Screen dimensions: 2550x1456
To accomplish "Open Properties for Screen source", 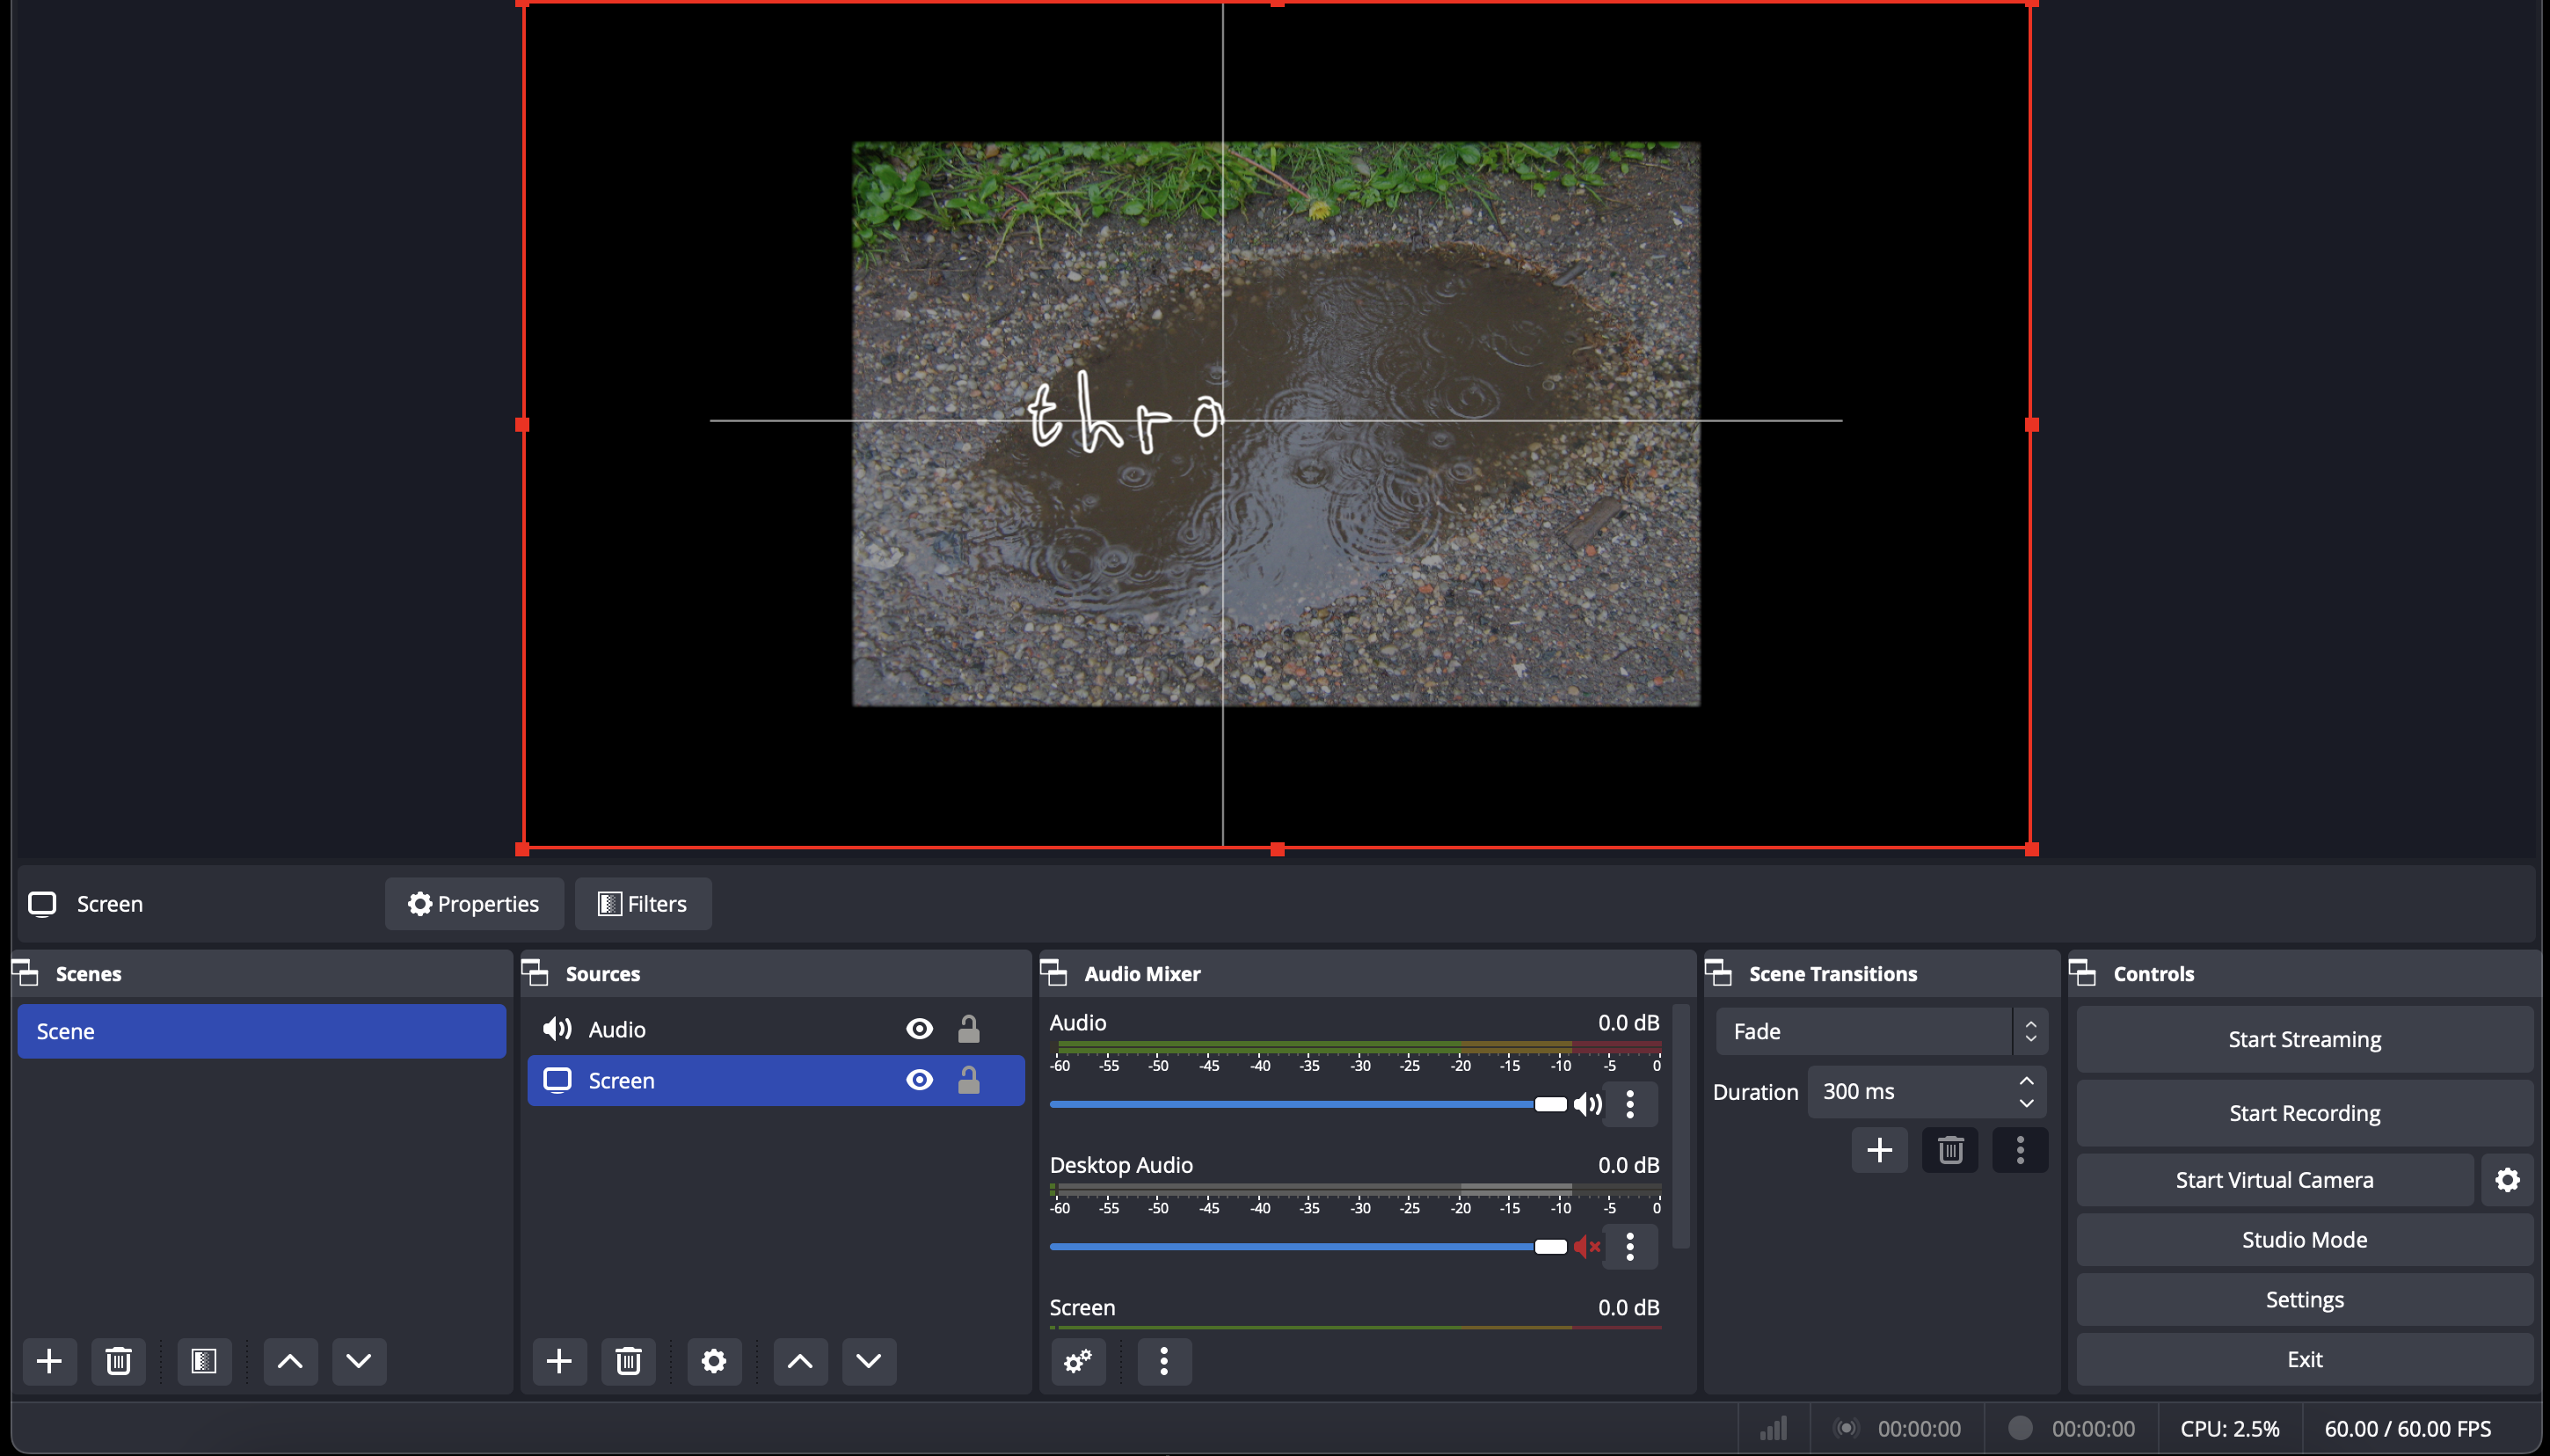I will coord(474,904).
